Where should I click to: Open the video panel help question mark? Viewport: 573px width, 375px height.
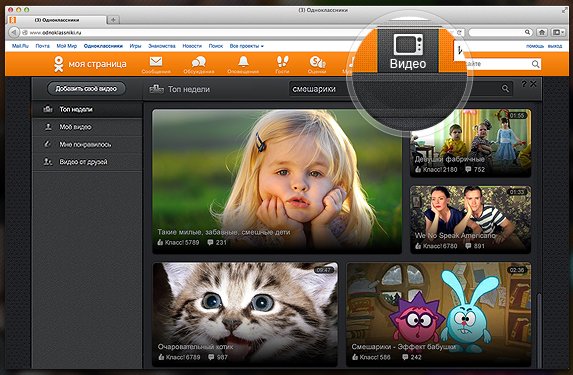[x=524, y=84]
